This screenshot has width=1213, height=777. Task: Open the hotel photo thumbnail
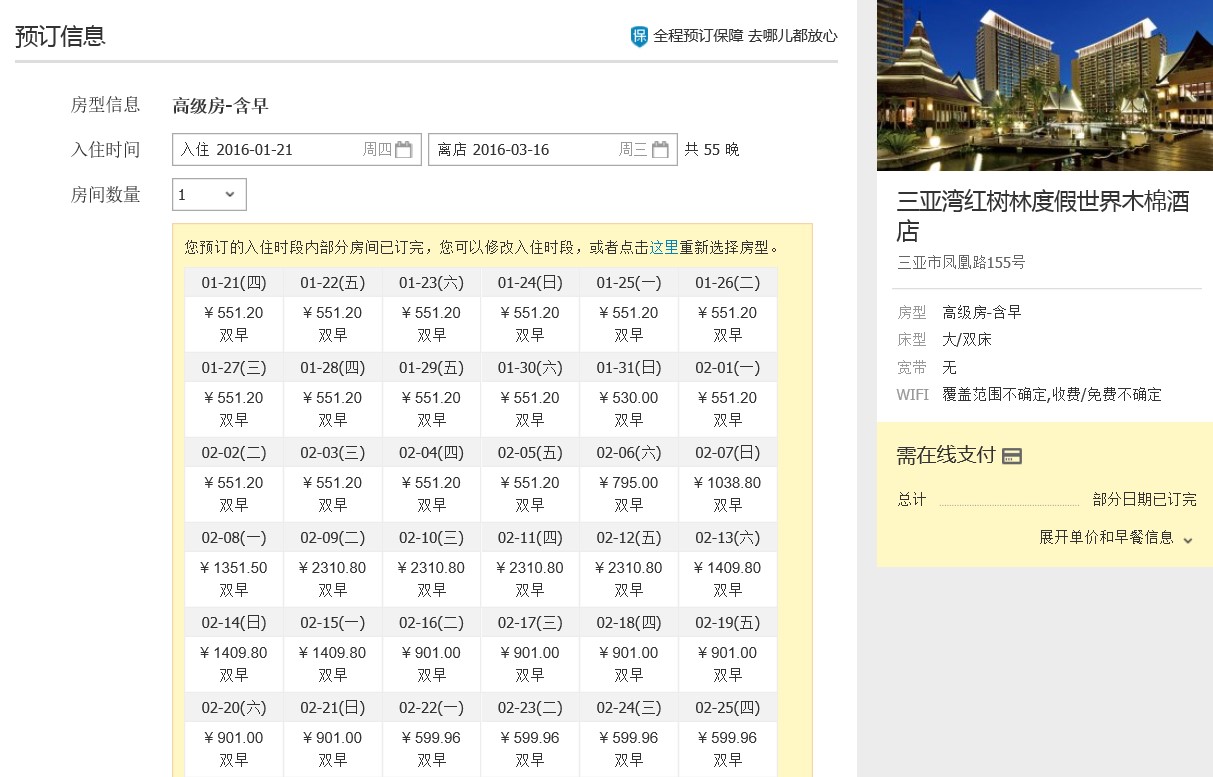(x=1044, y=85)
